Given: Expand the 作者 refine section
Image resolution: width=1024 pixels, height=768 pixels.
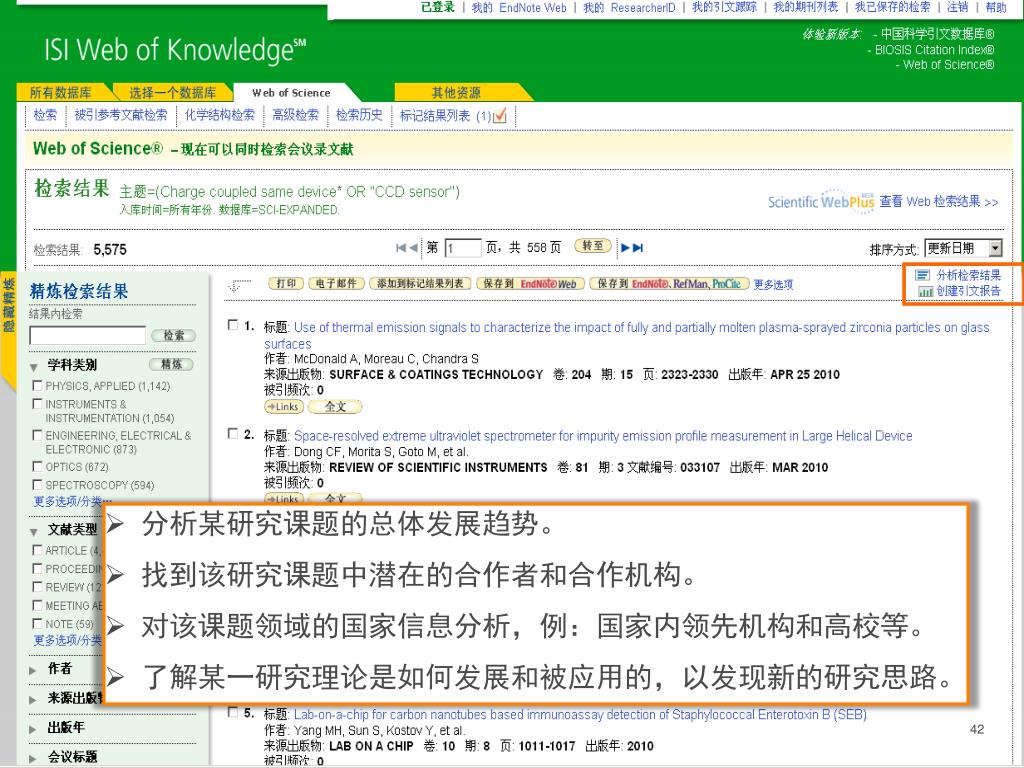Looking at the screenshot, I should pos(33,669).
